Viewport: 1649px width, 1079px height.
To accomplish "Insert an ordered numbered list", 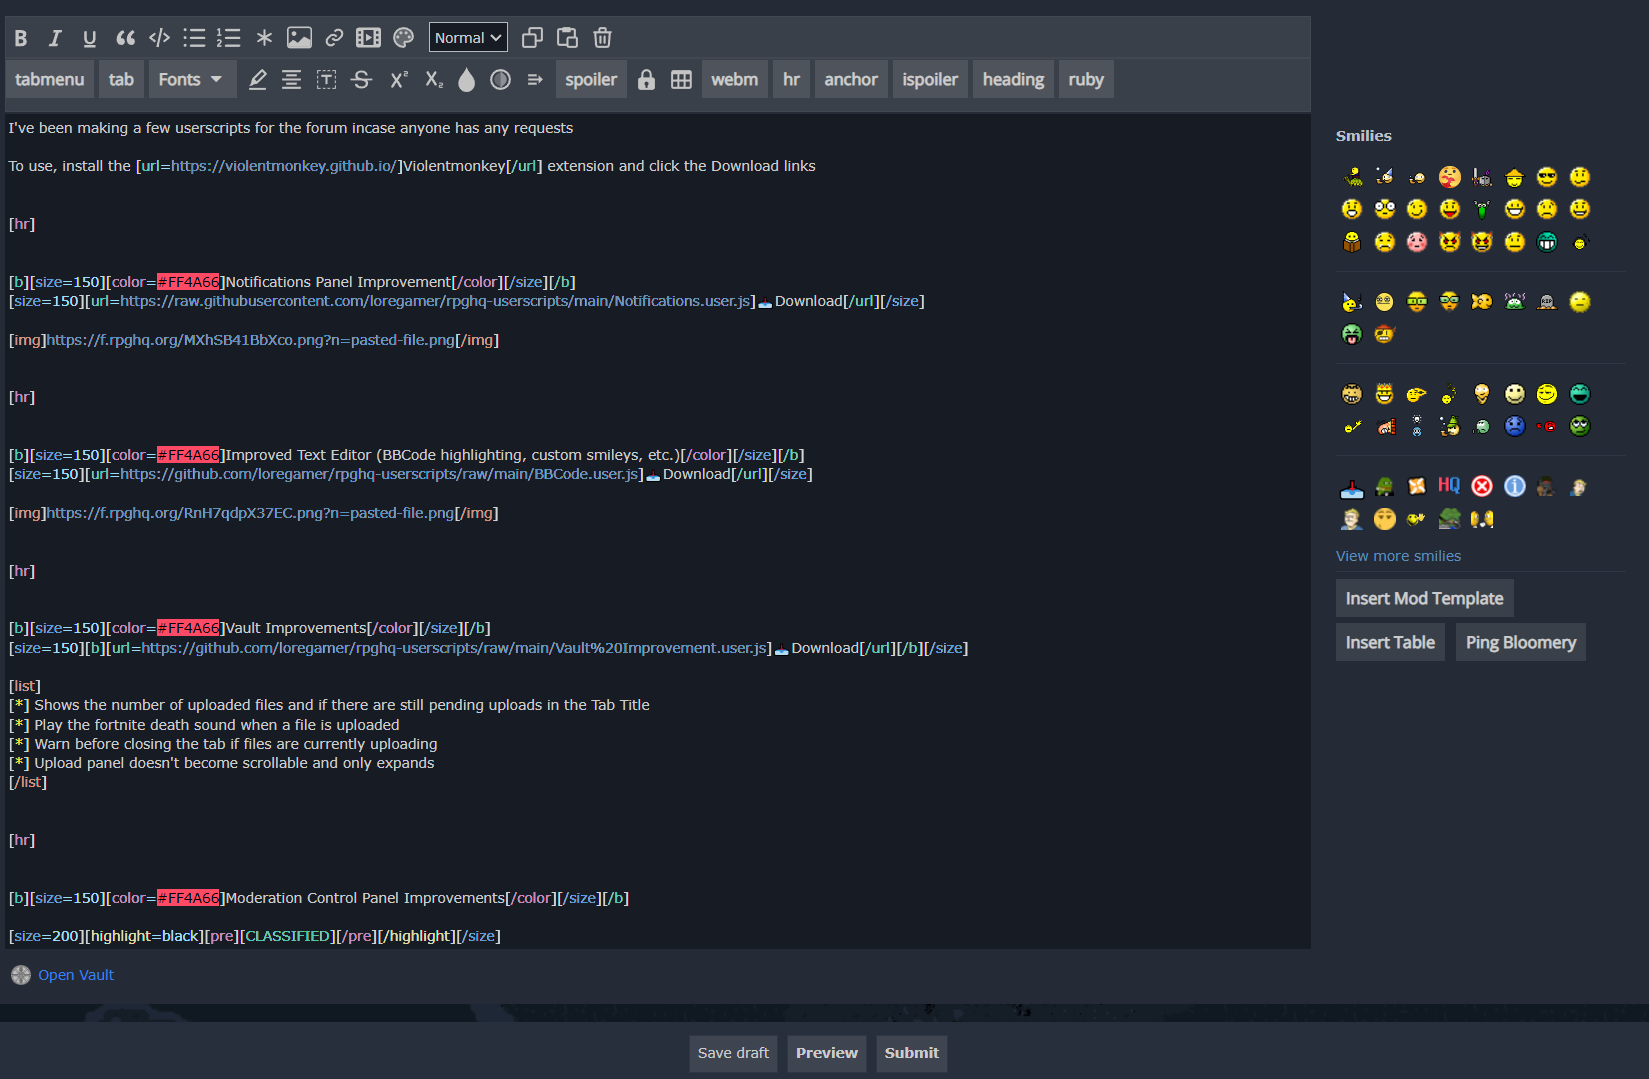I will tap(229, 38).
